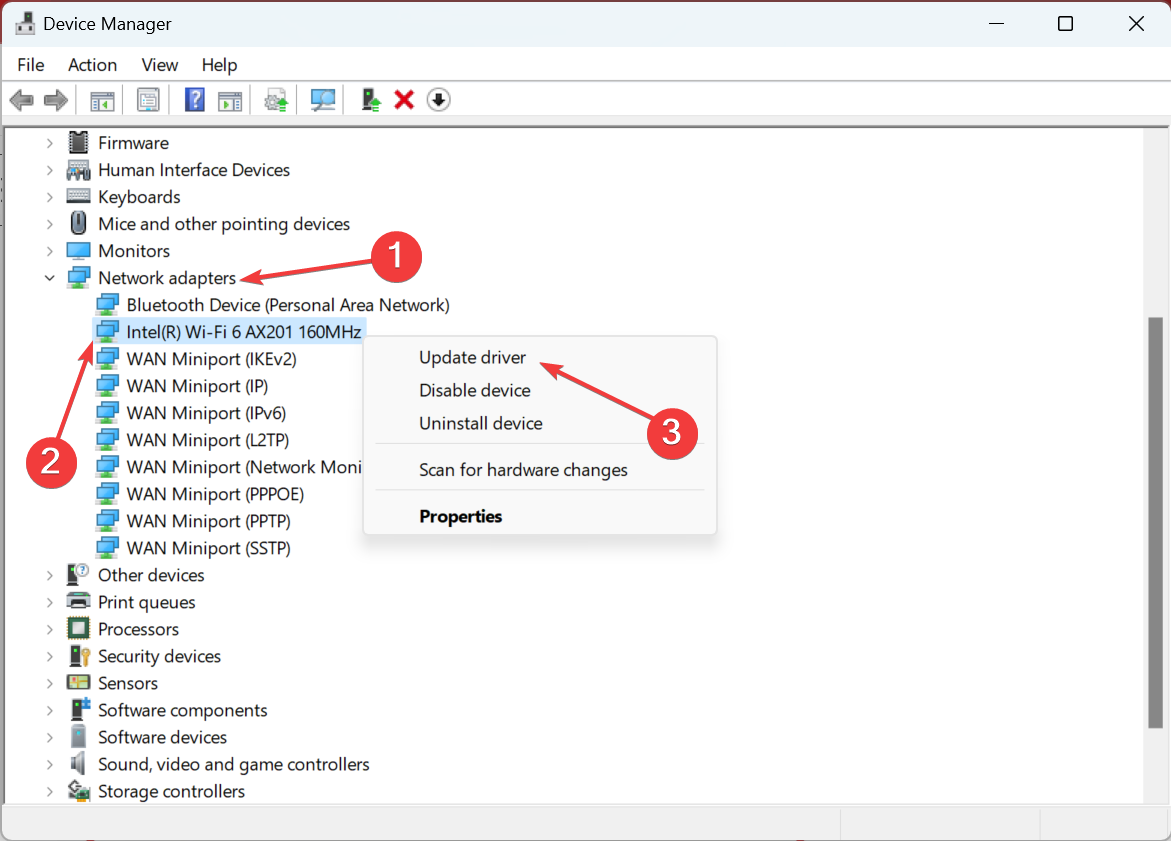
Task: Click Show/Hide Console Tree toolbar icon
Action: point(102,99)
